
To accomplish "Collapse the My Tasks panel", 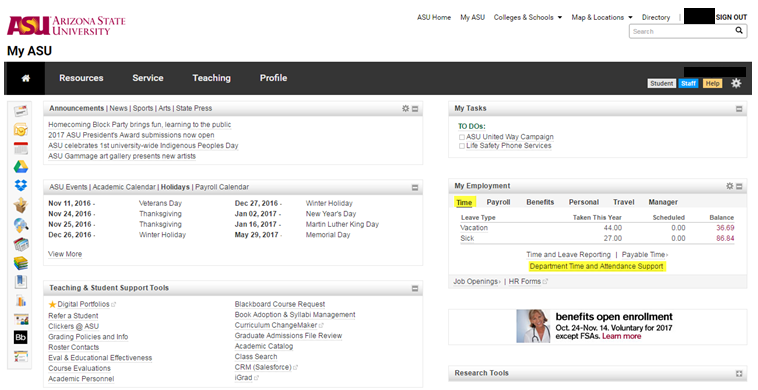I will coord(739,109).
